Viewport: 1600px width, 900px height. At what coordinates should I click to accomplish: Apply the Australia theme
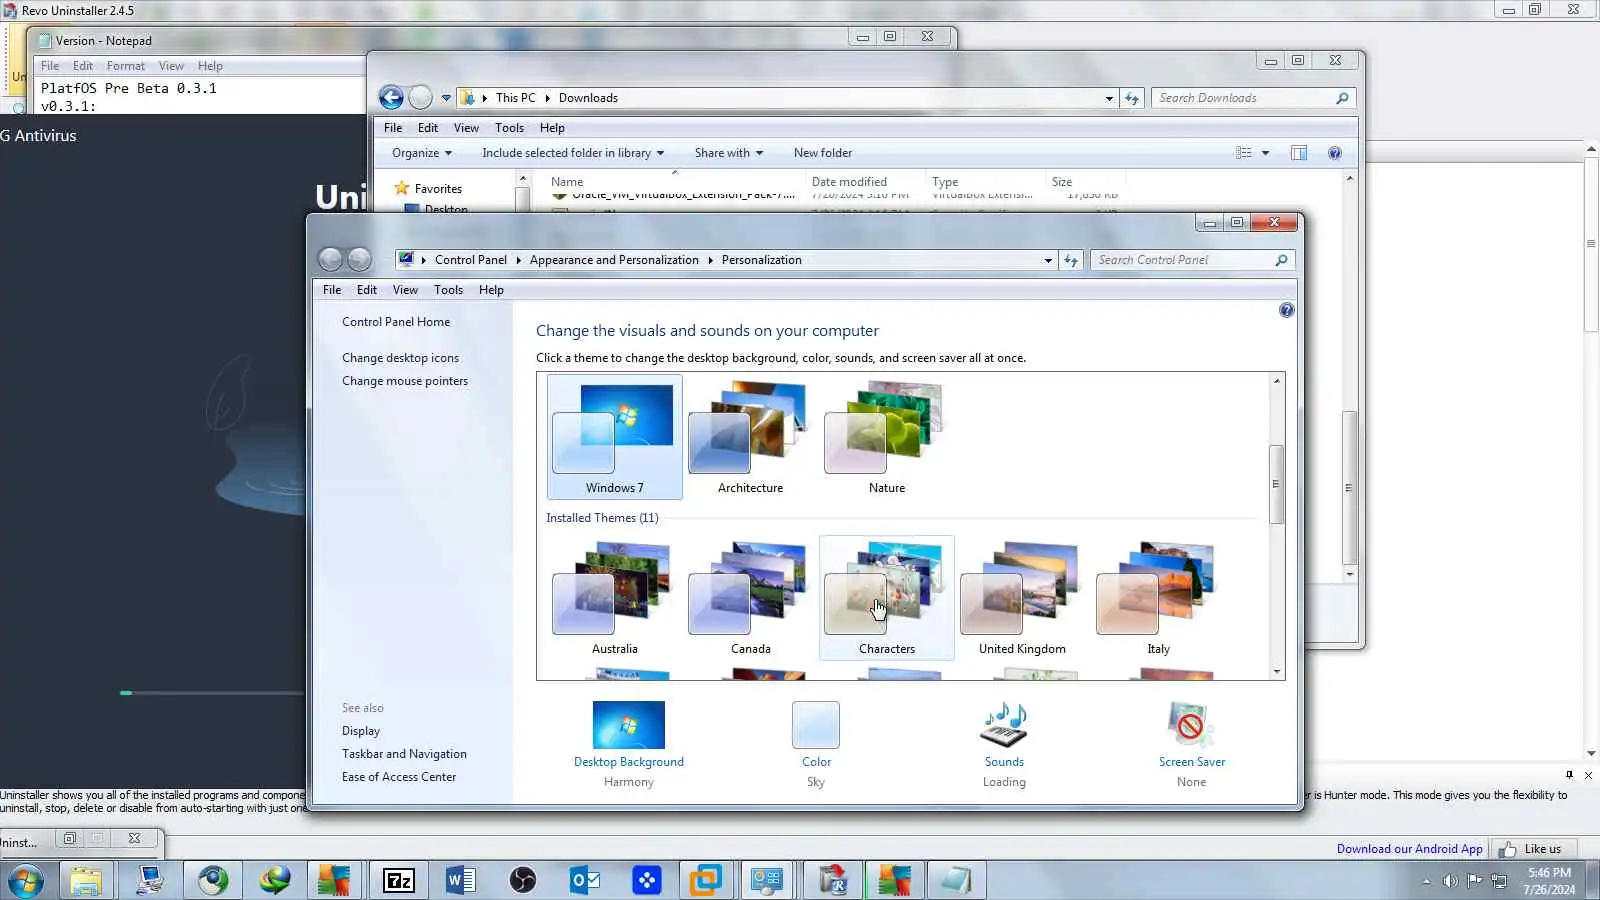pos(614,598)
